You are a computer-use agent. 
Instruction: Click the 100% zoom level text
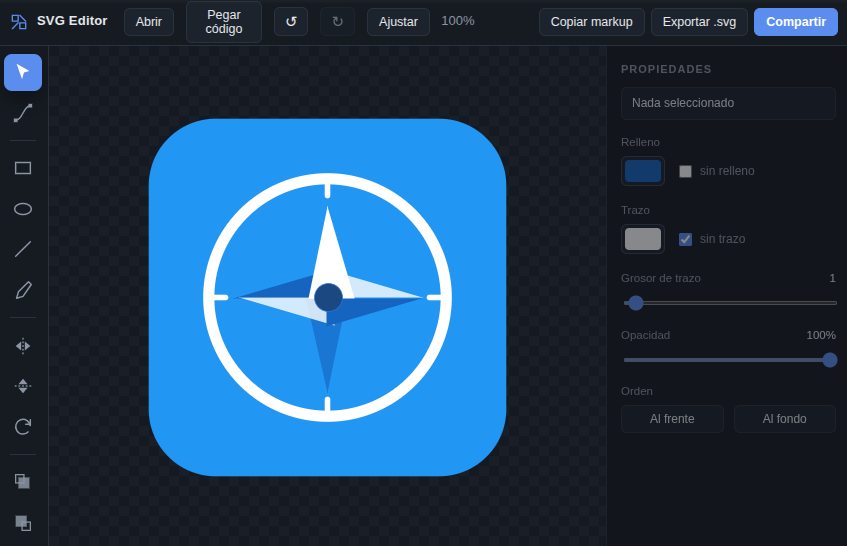(458, 21)
